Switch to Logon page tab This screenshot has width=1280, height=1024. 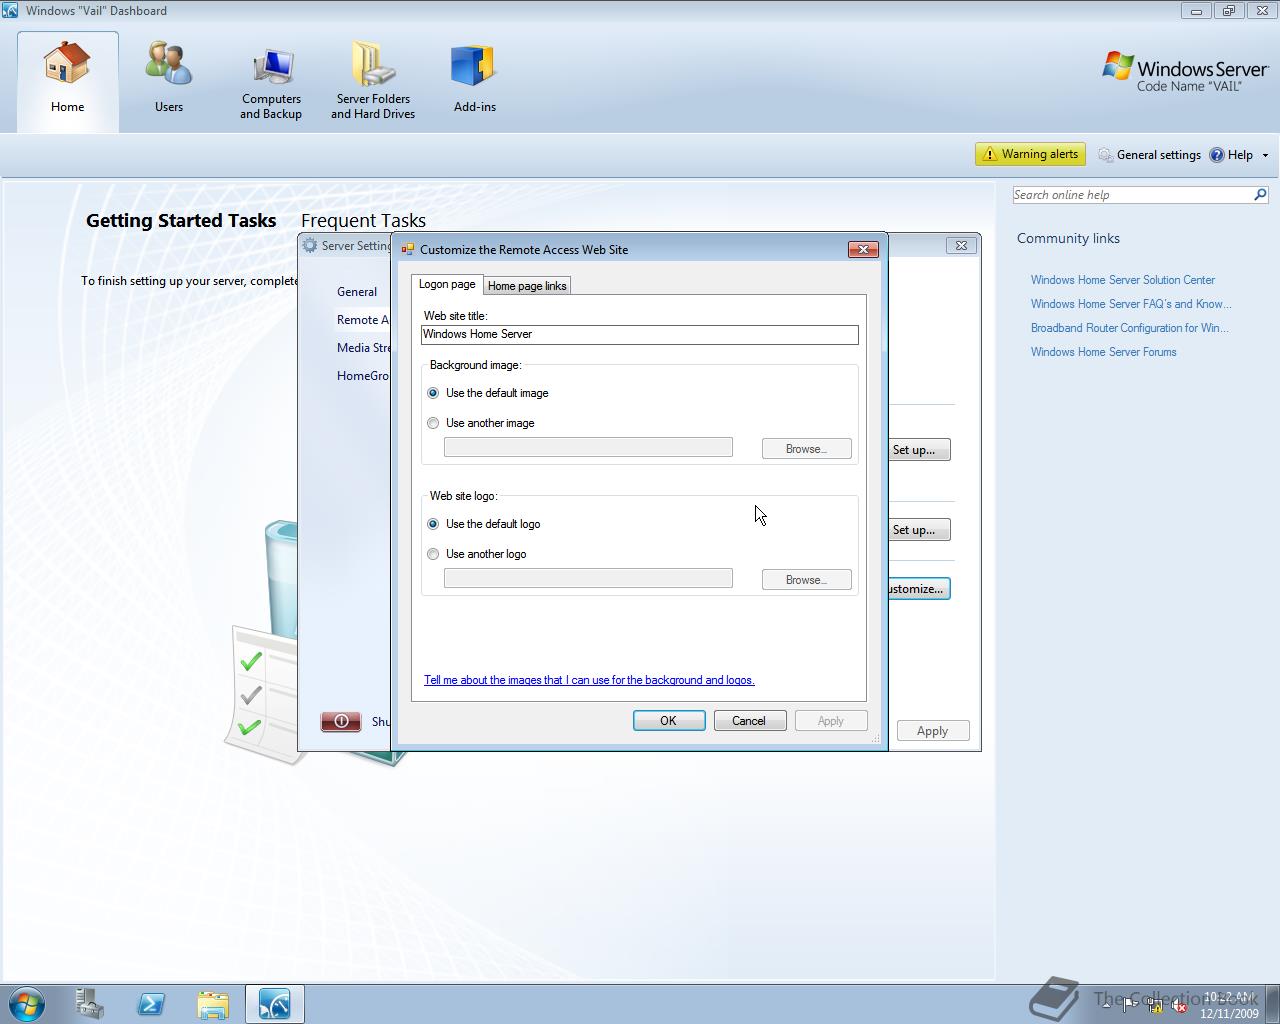click(447, 284)
